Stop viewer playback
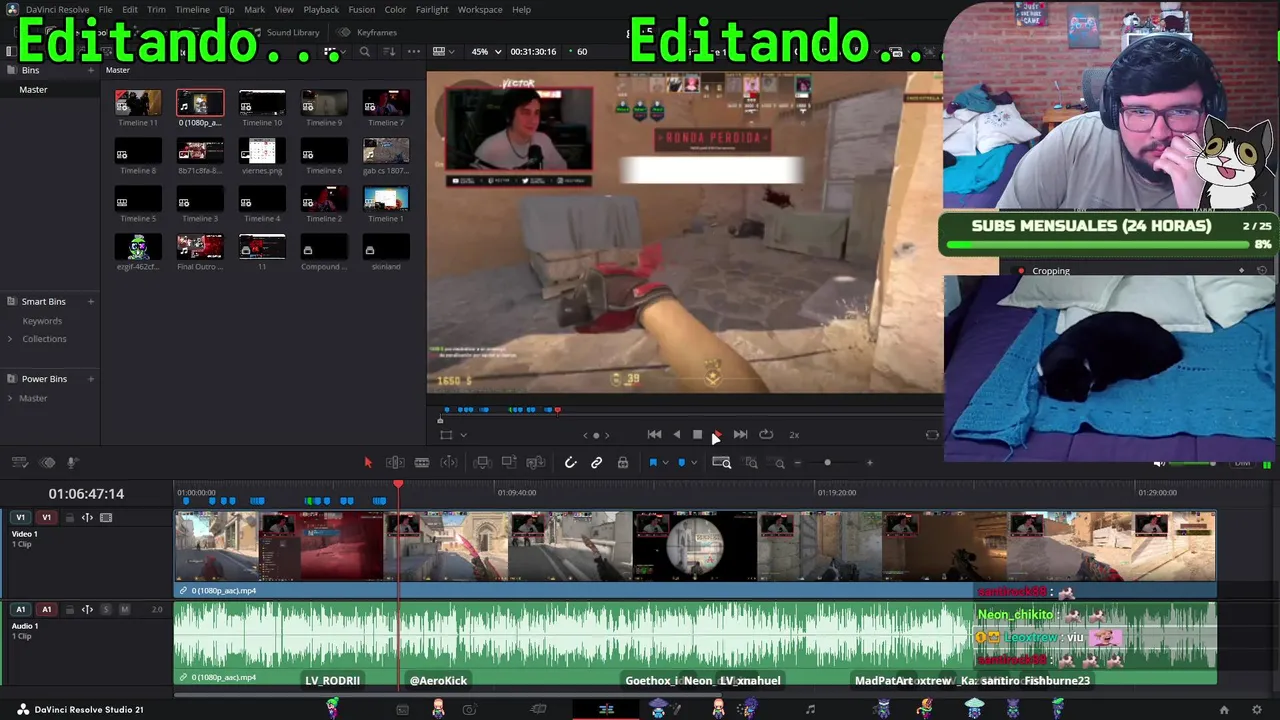Image resolution: width=1280 pixels, height=720 pixels. 697,434
